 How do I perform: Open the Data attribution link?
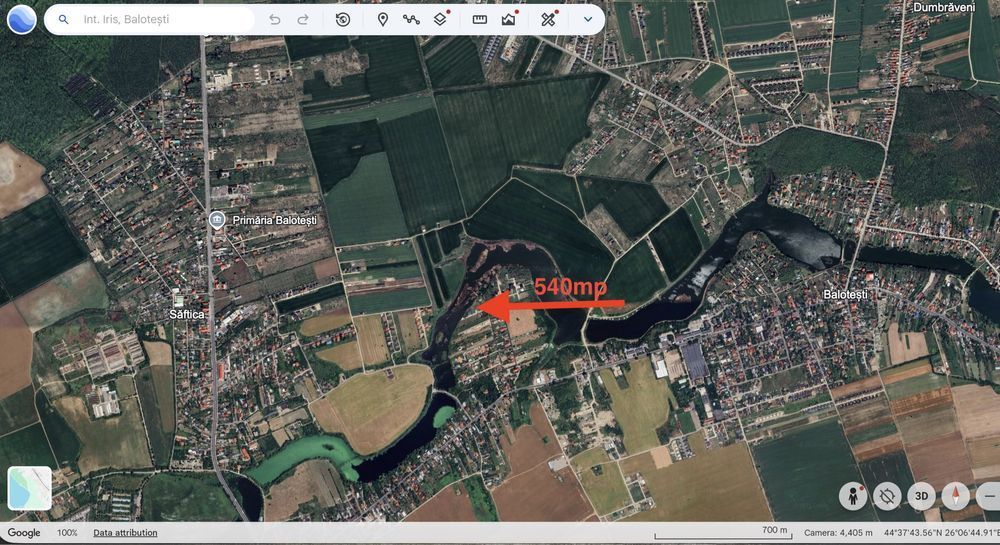pyautogui.click(x=125, y=533)
